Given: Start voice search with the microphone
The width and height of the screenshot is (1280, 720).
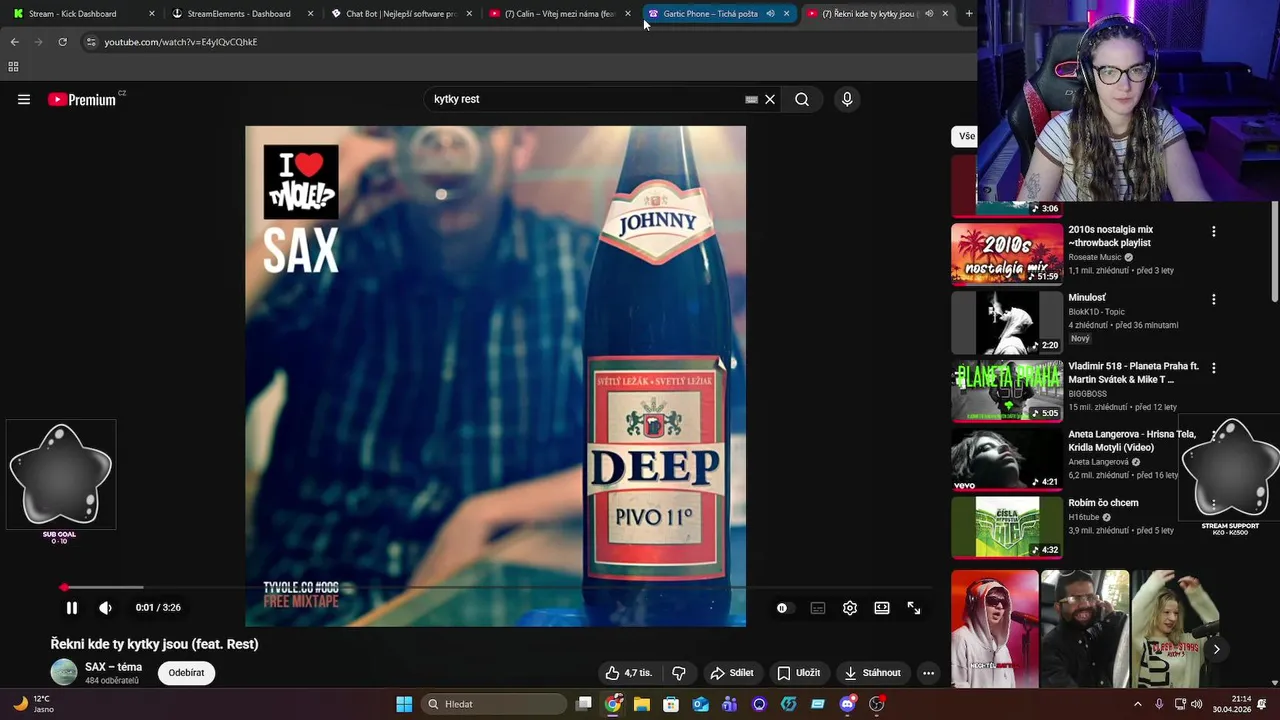Looking at the screenshot, I should 847,99.
